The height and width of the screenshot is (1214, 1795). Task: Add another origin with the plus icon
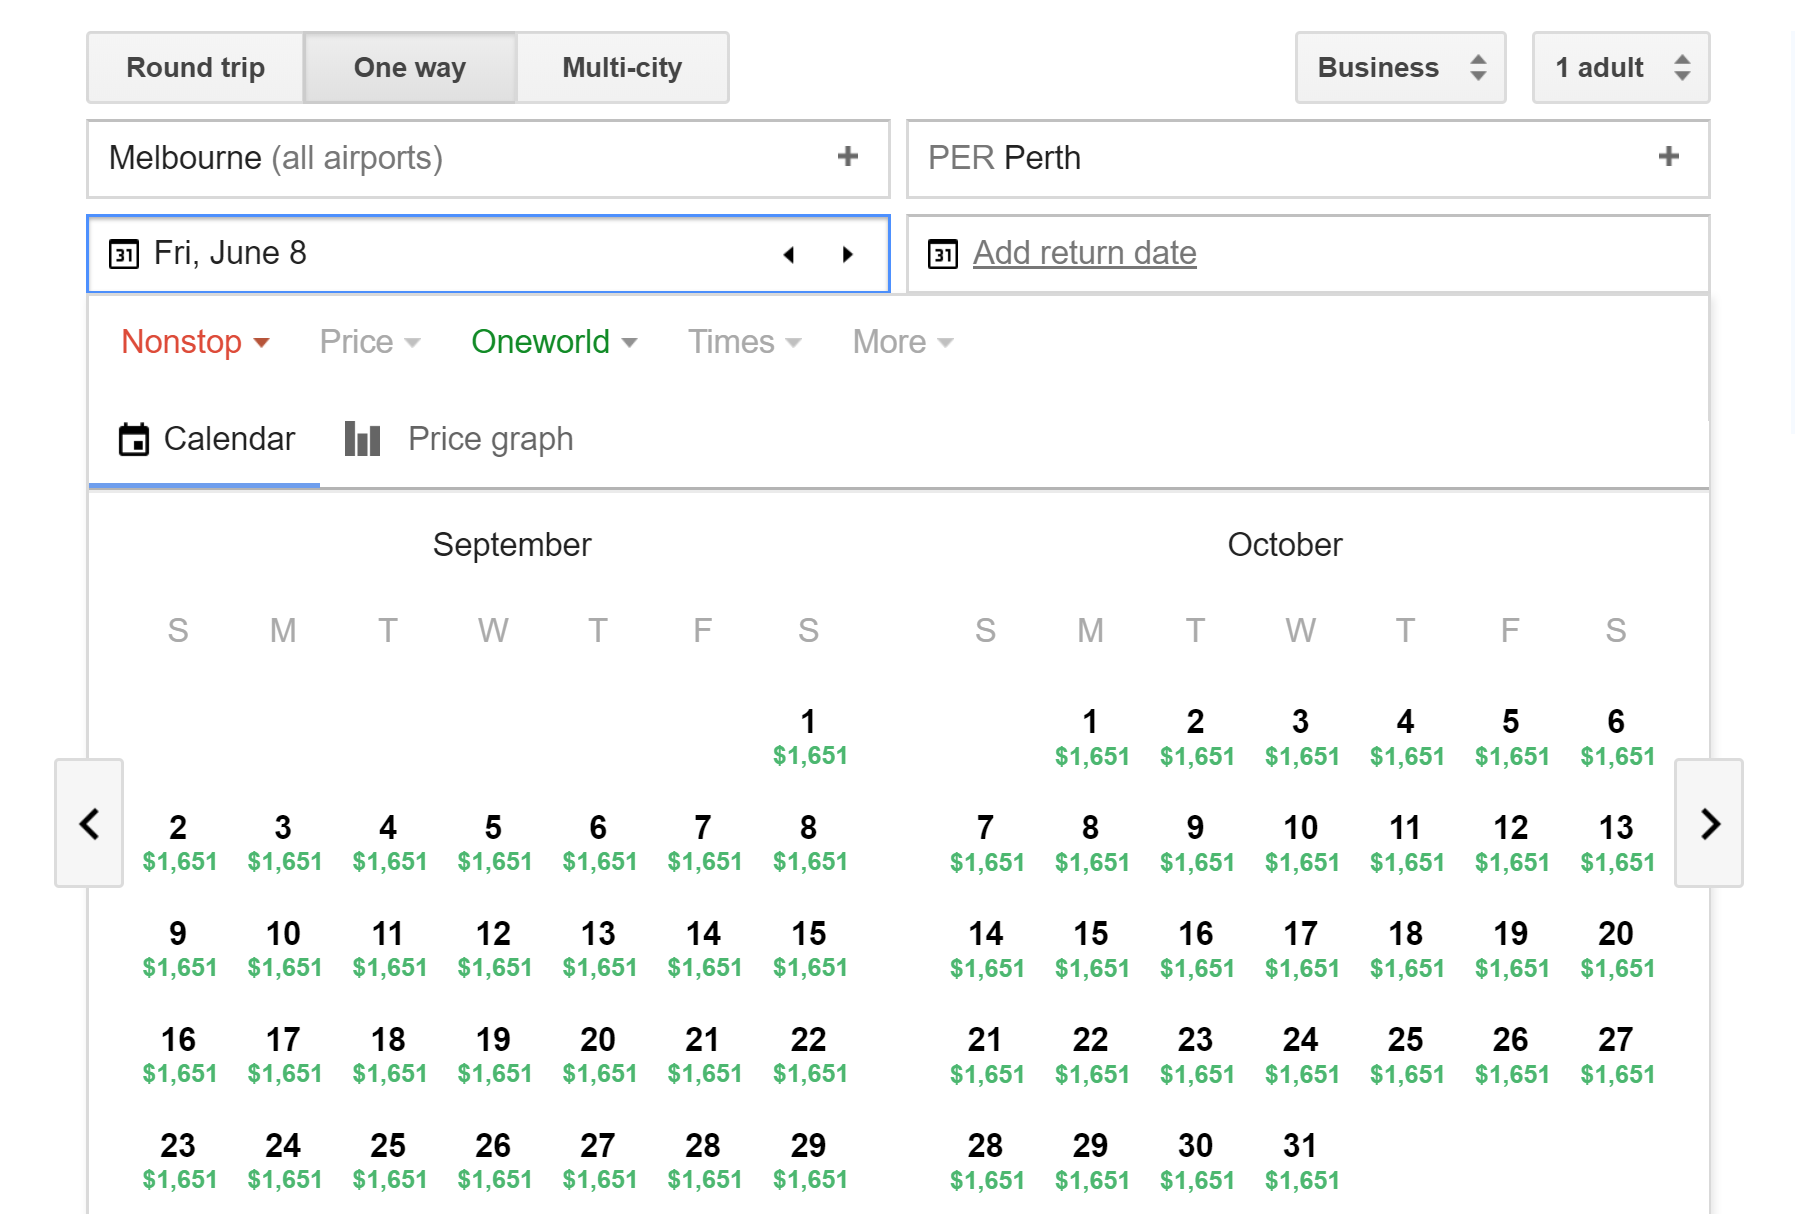pyautogui.click(x=847, y=157)
